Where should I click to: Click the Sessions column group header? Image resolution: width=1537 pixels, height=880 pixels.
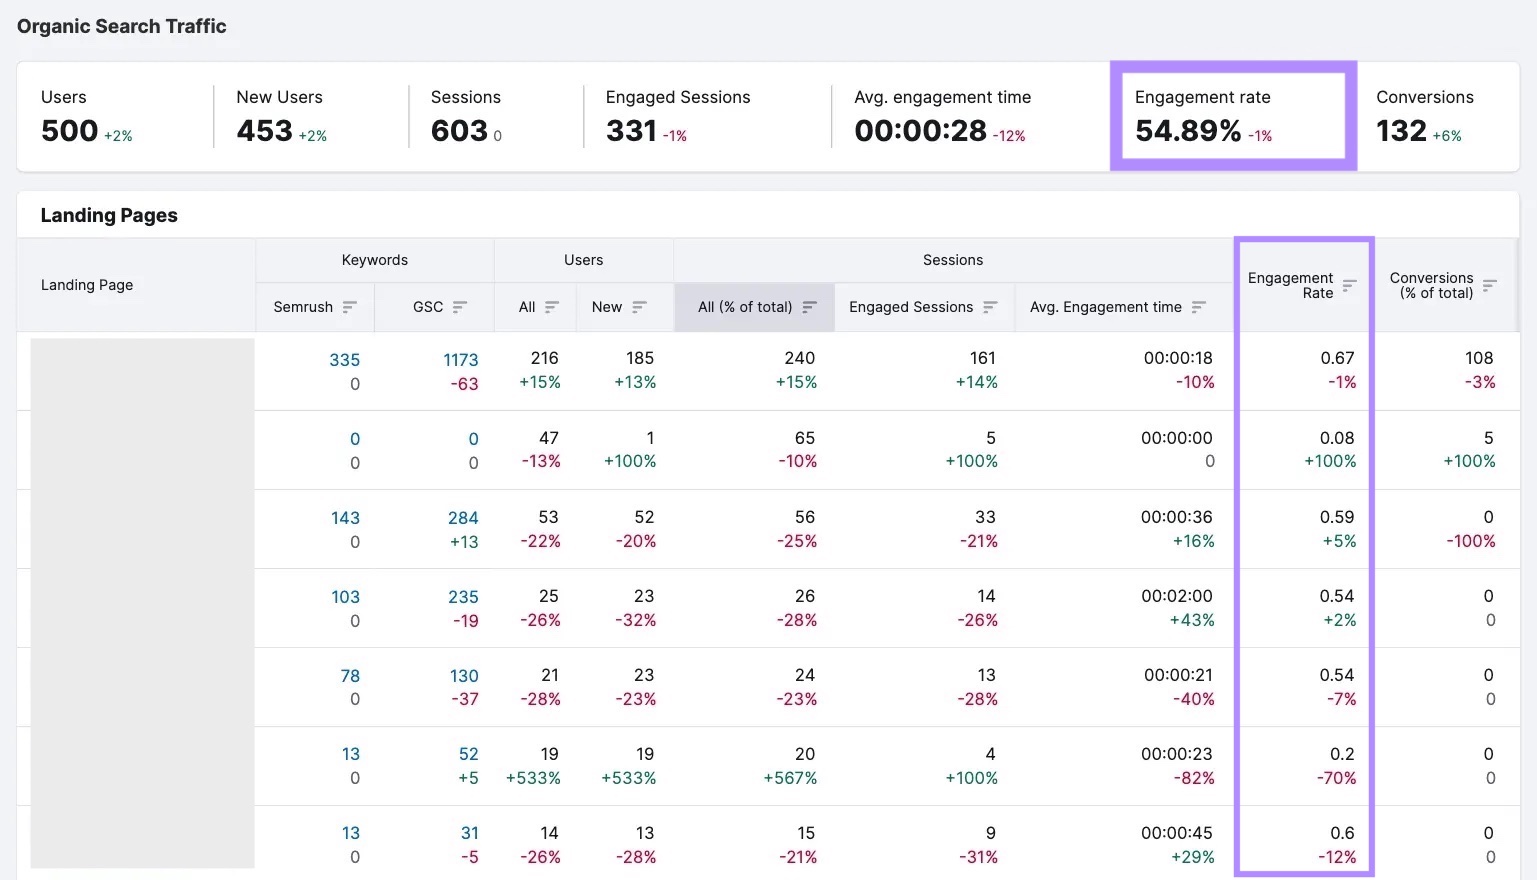[952, 260]
